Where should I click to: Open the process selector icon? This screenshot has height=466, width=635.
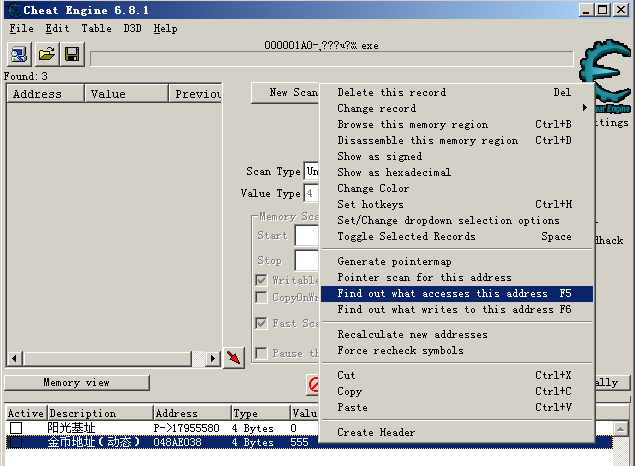pos(19,54)
